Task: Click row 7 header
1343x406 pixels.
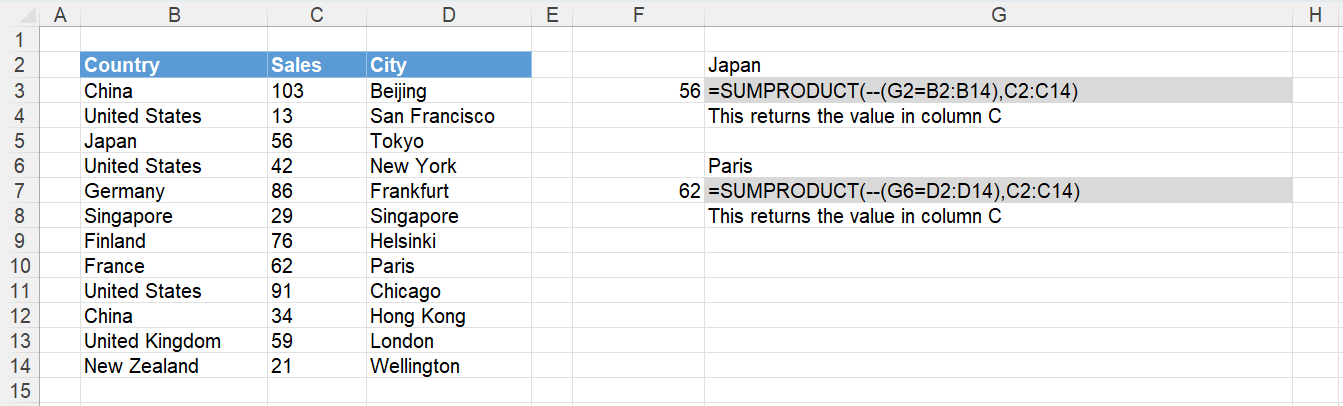Action: coord(19,191)
